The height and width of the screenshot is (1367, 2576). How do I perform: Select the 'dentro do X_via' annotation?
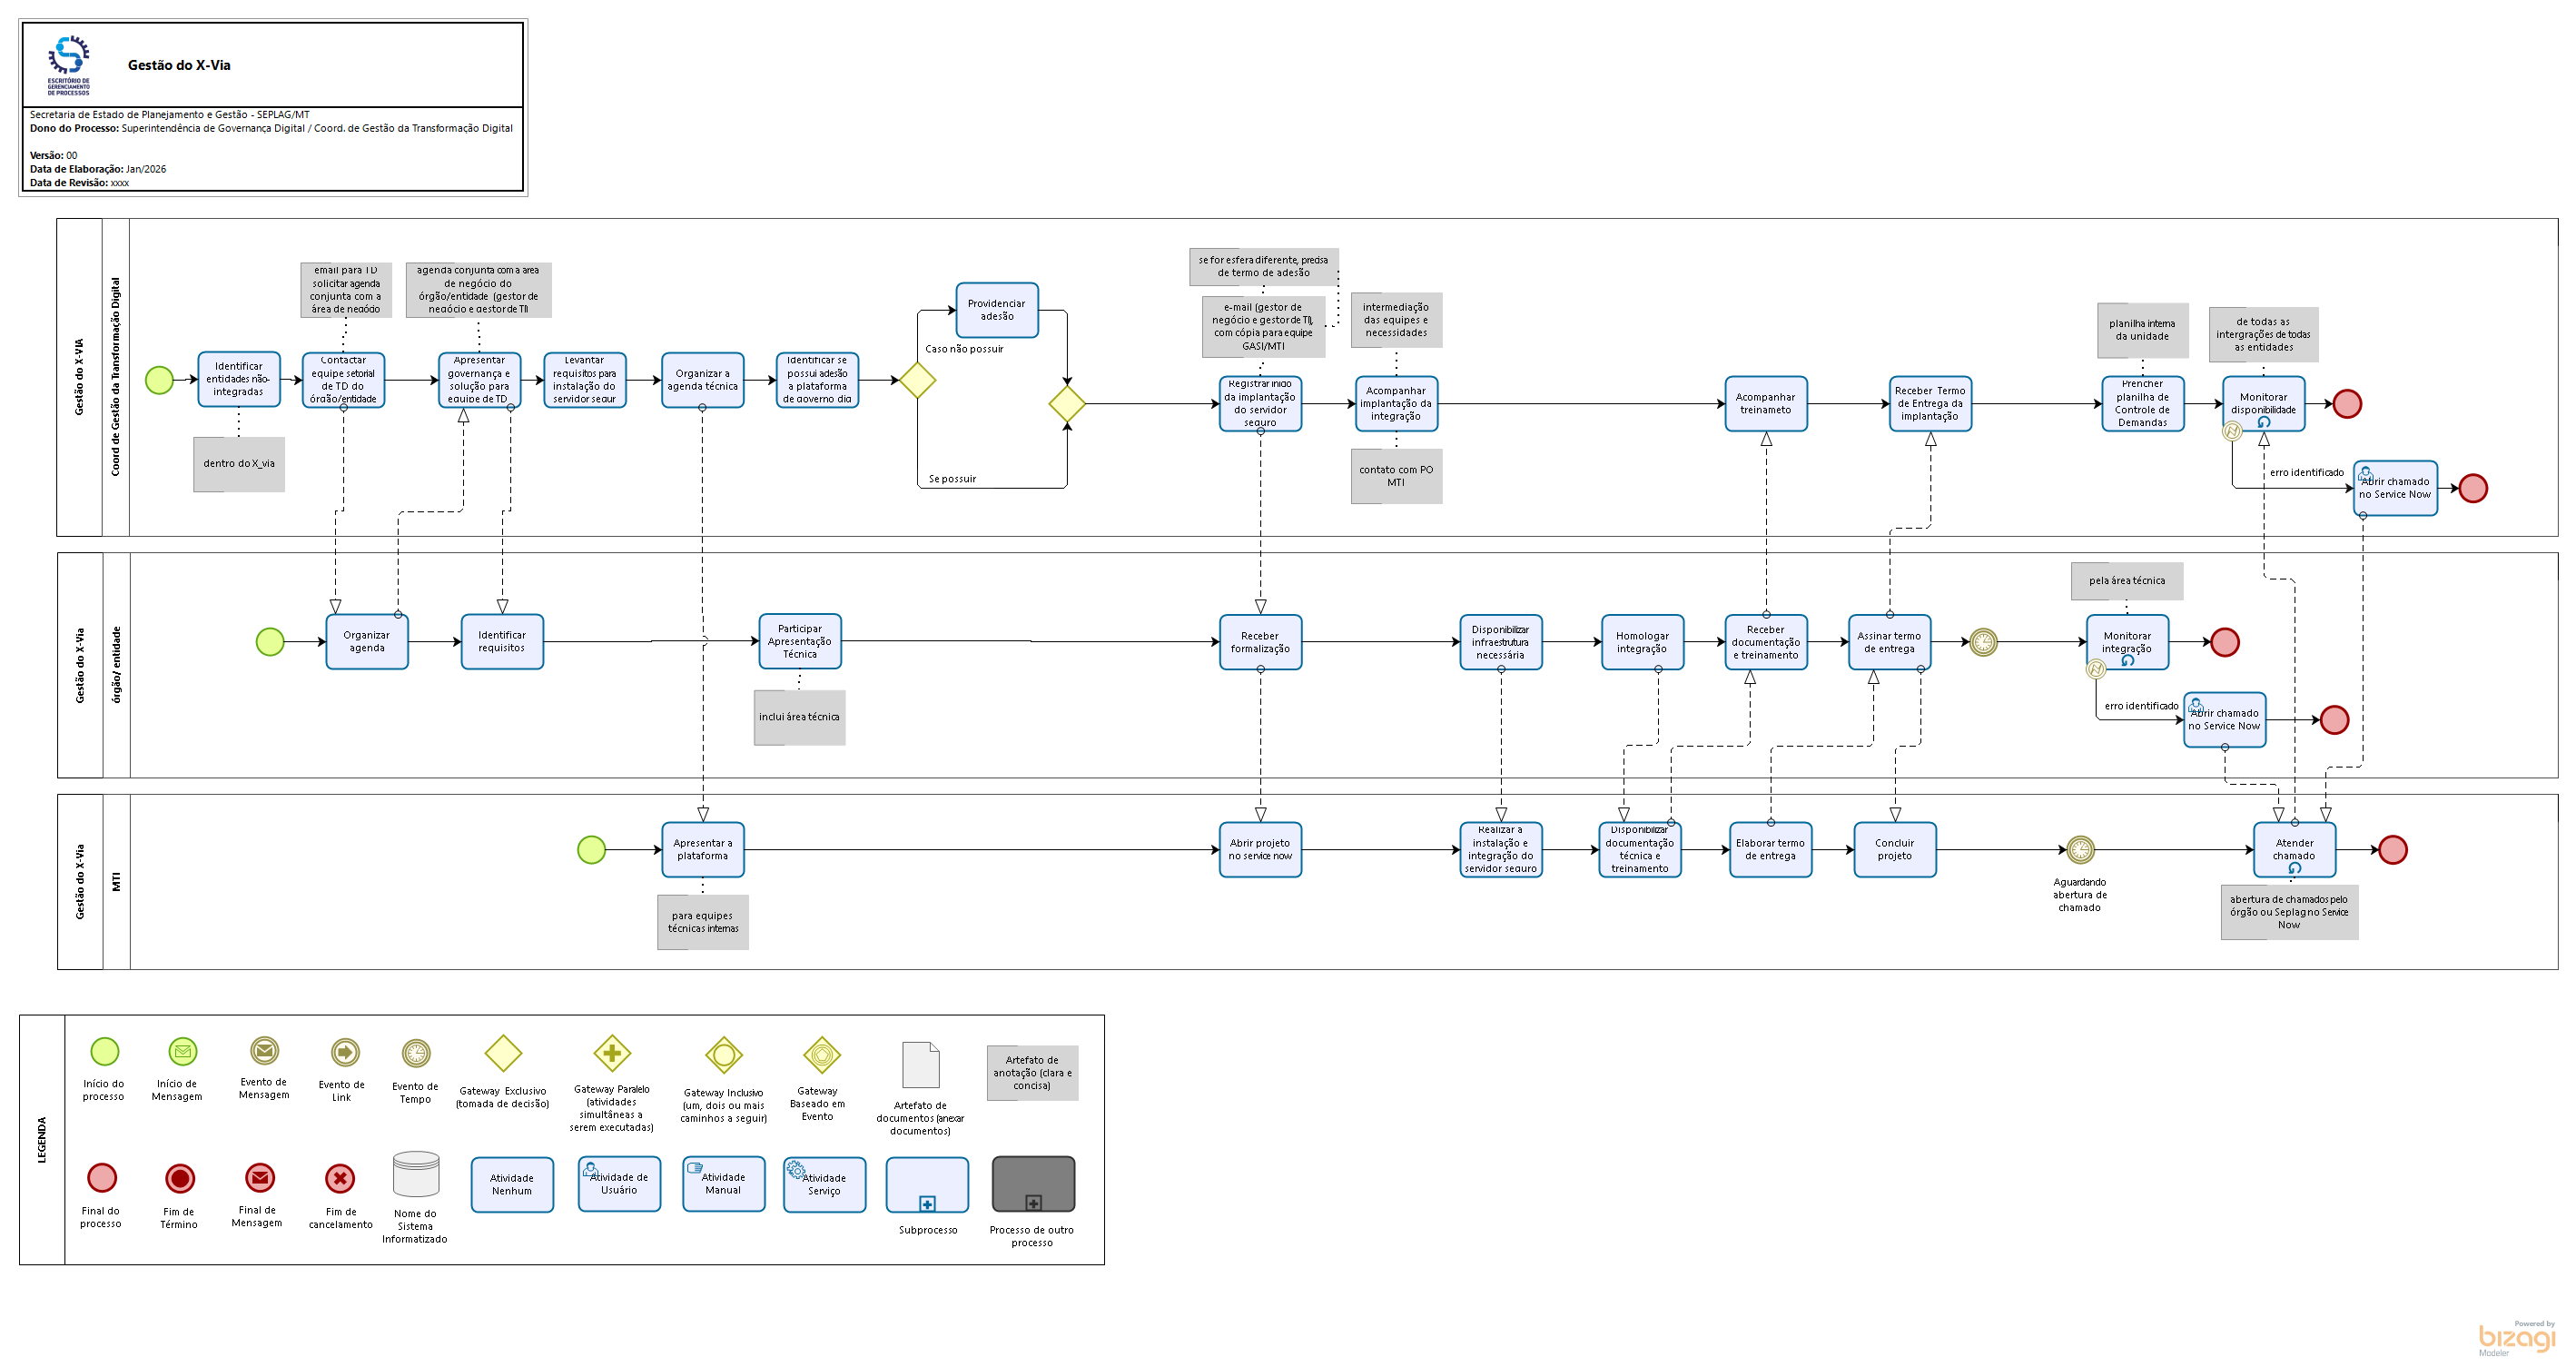tap(239, 464)
